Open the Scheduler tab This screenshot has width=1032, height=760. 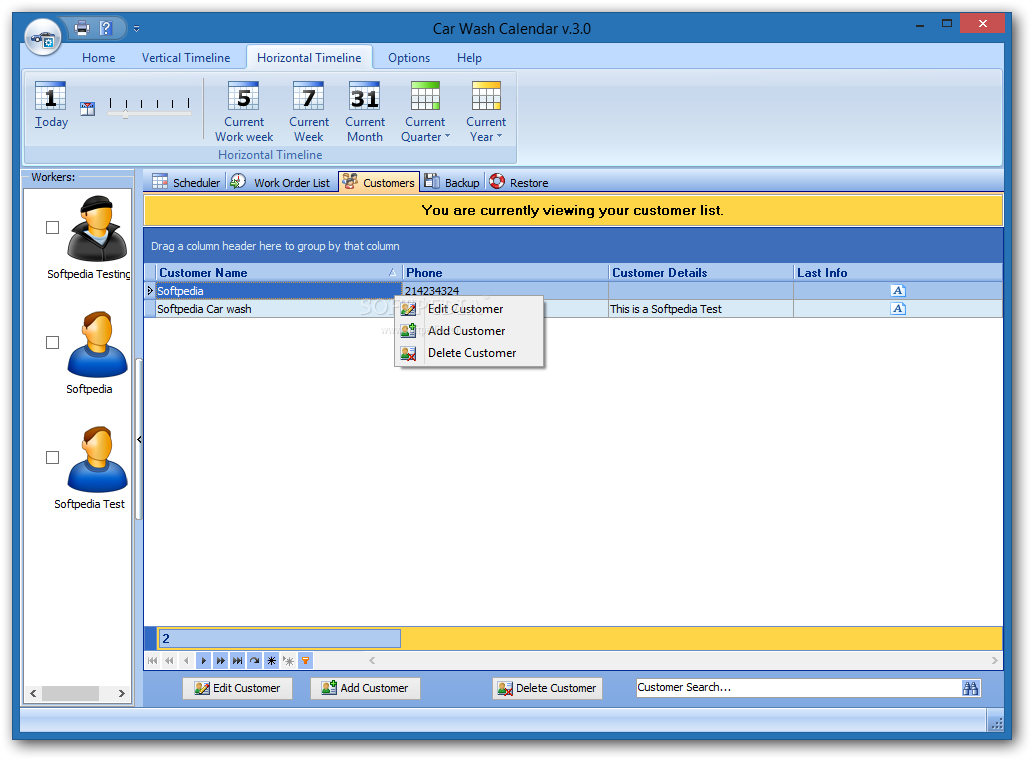coord(187,182)
